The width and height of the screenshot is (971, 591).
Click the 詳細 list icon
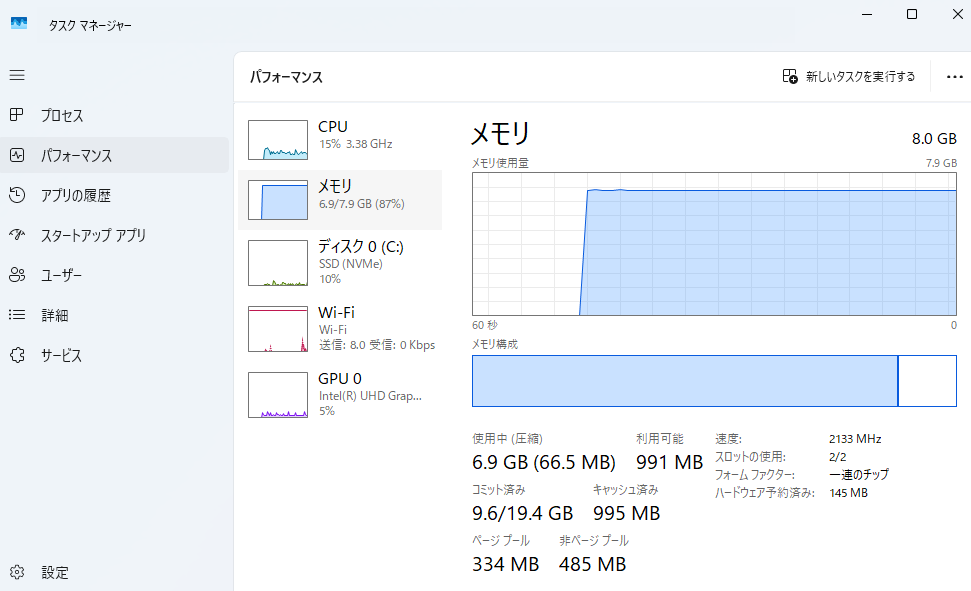[x=17, y=315]
